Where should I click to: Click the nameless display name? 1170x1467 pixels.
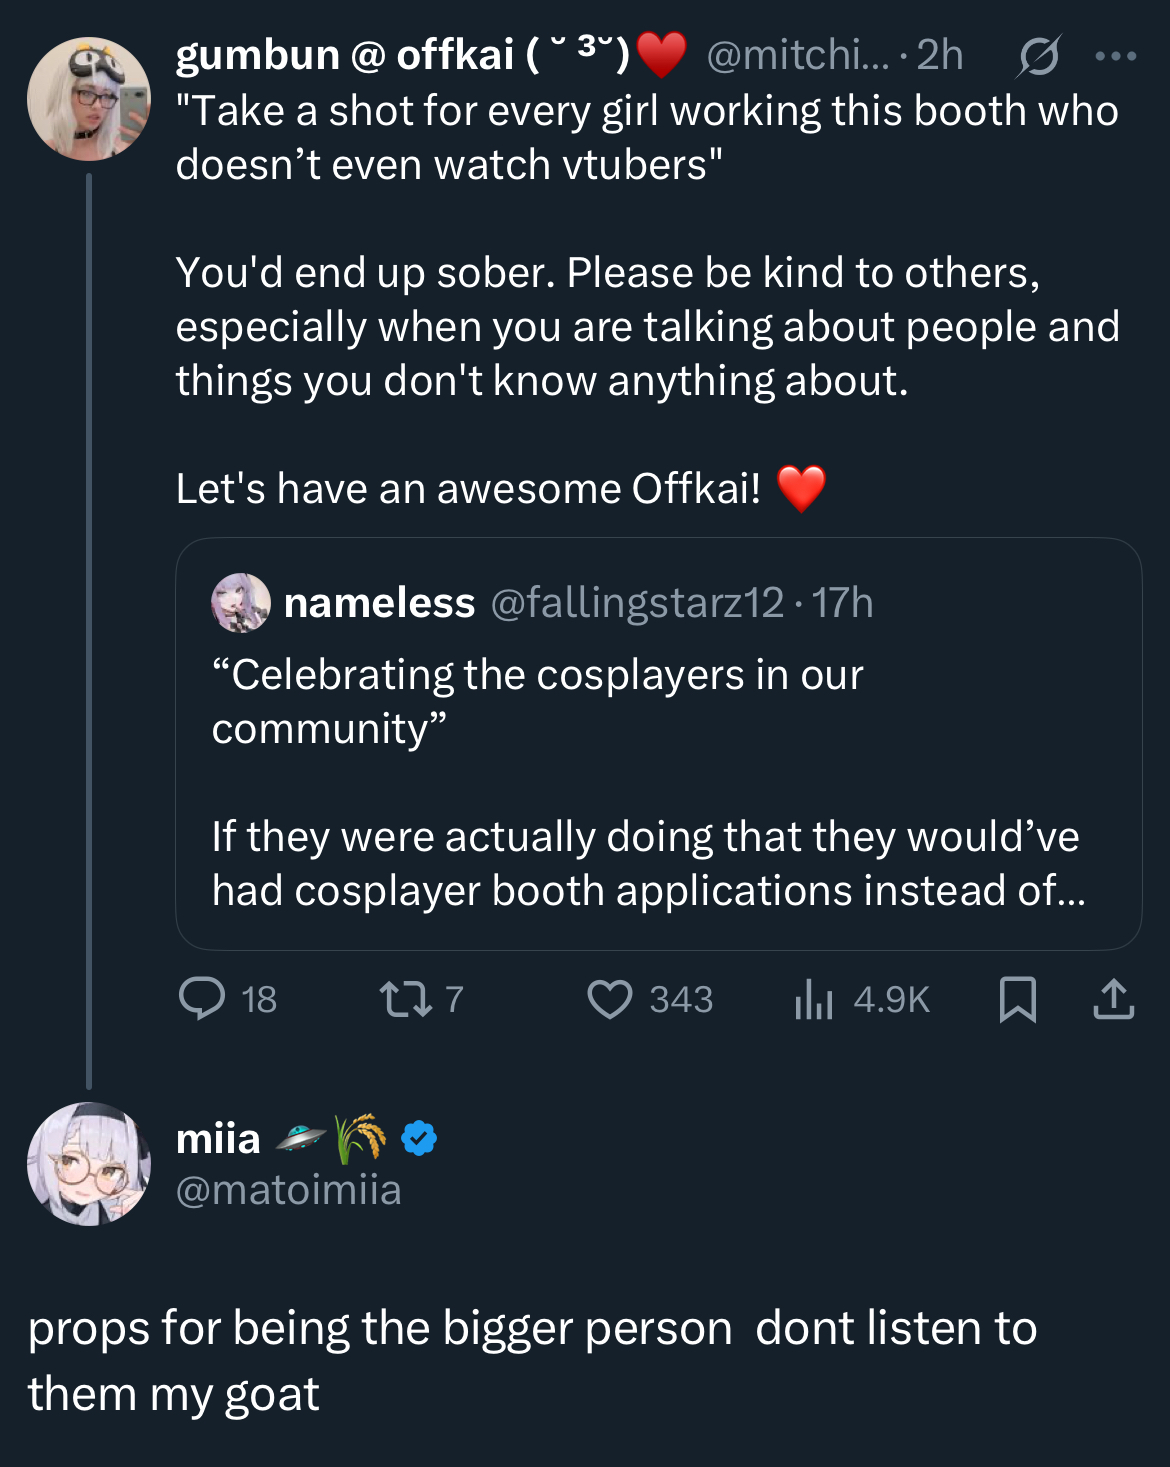tap(379, 603)
